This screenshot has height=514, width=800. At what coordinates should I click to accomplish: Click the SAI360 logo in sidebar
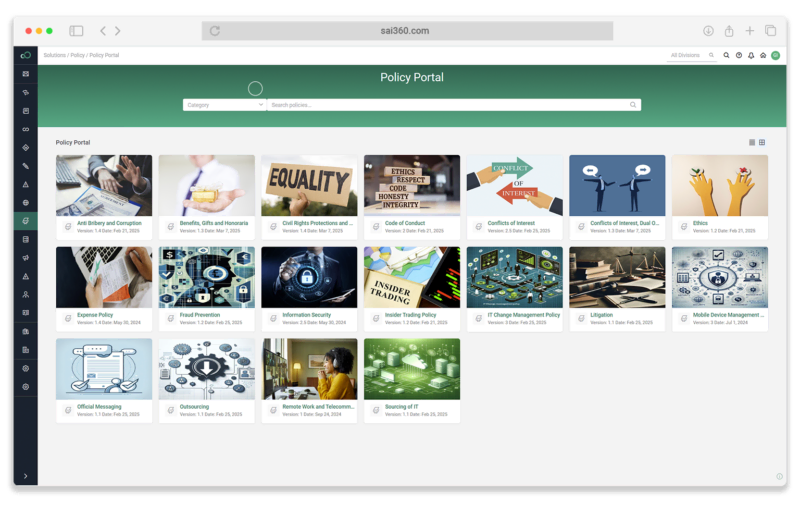coord(26,55)
